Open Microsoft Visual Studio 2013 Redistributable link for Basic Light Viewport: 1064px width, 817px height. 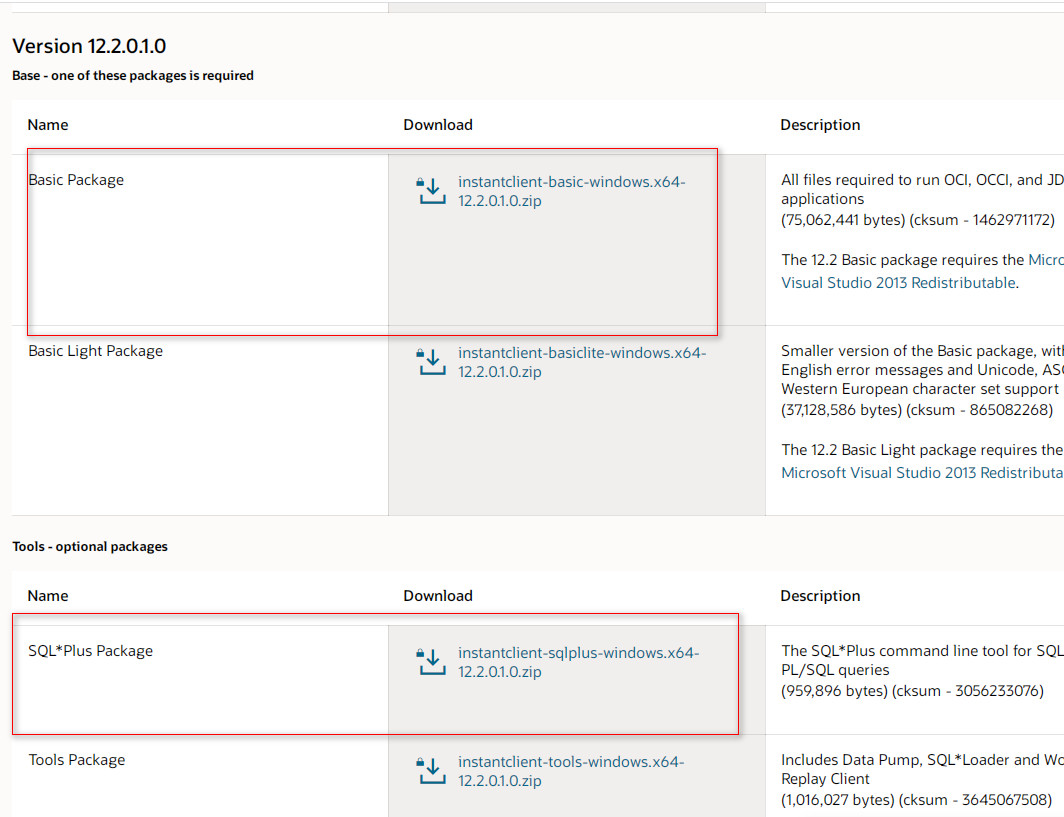[x=922, y=473]
